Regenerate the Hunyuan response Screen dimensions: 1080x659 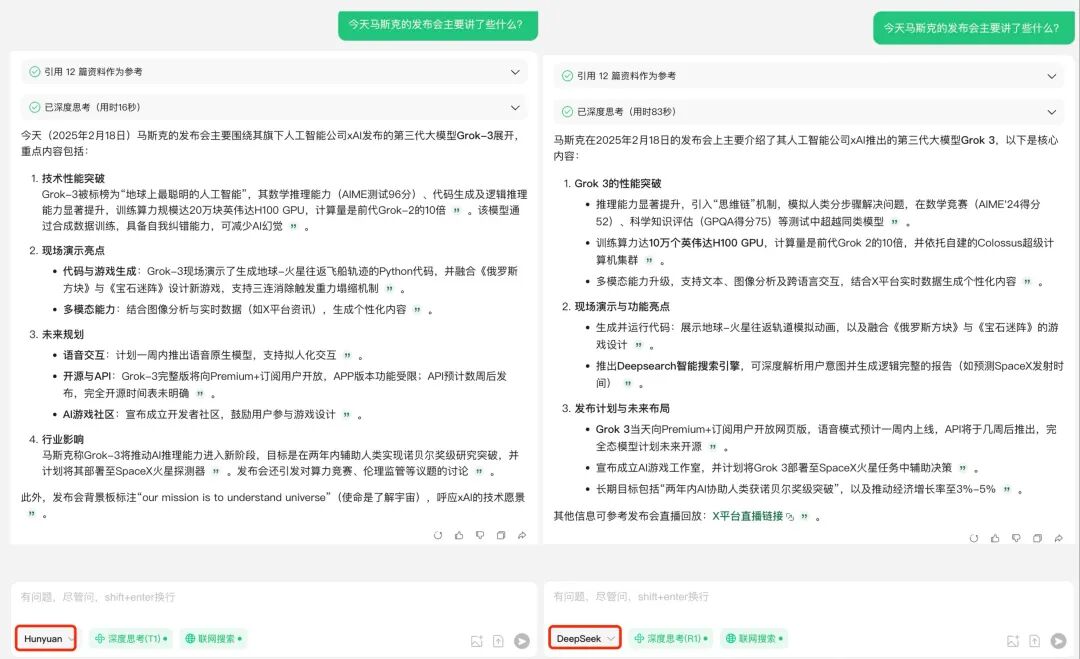click(437, 535)
